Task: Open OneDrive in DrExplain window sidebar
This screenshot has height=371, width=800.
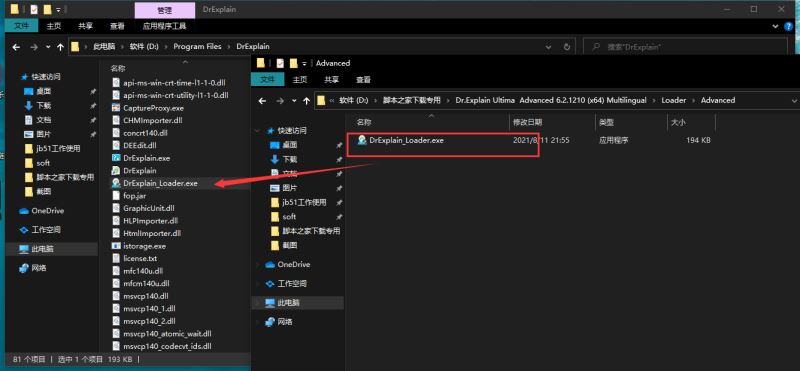Action: pyautogui.click(x=42, y=211)
